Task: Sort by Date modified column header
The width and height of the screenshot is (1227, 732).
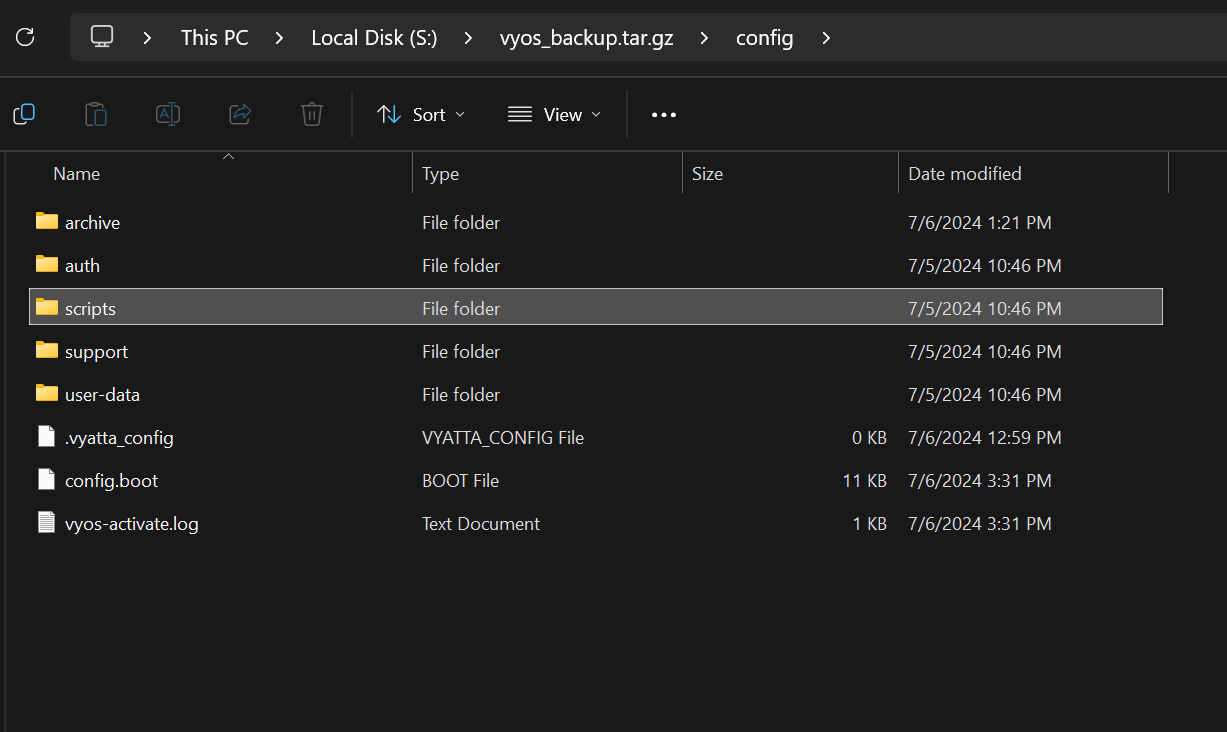Action: click(x=964, y=174)
